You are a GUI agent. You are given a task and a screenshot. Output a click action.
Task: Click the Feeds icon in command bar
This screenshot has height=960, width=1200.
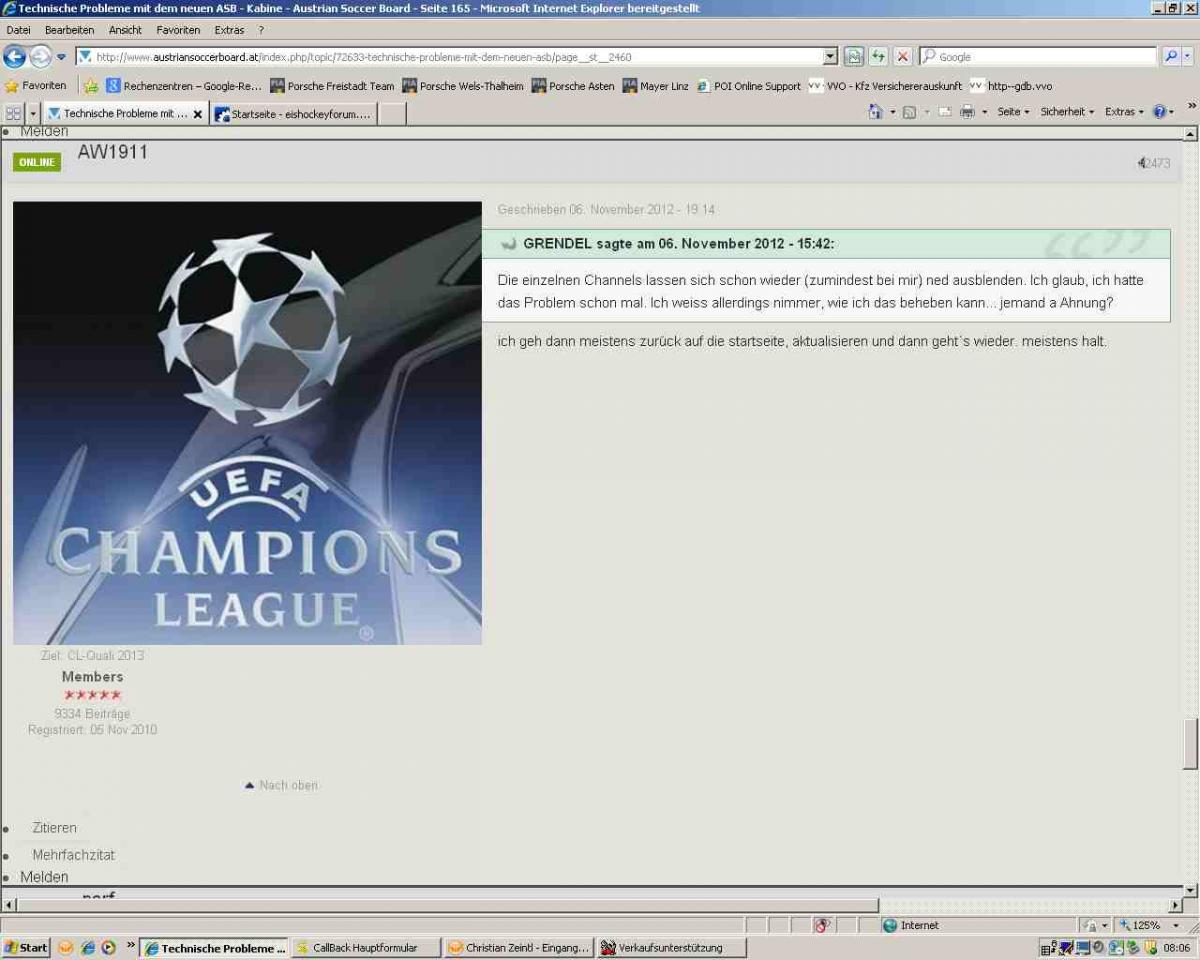pos(909,112)
